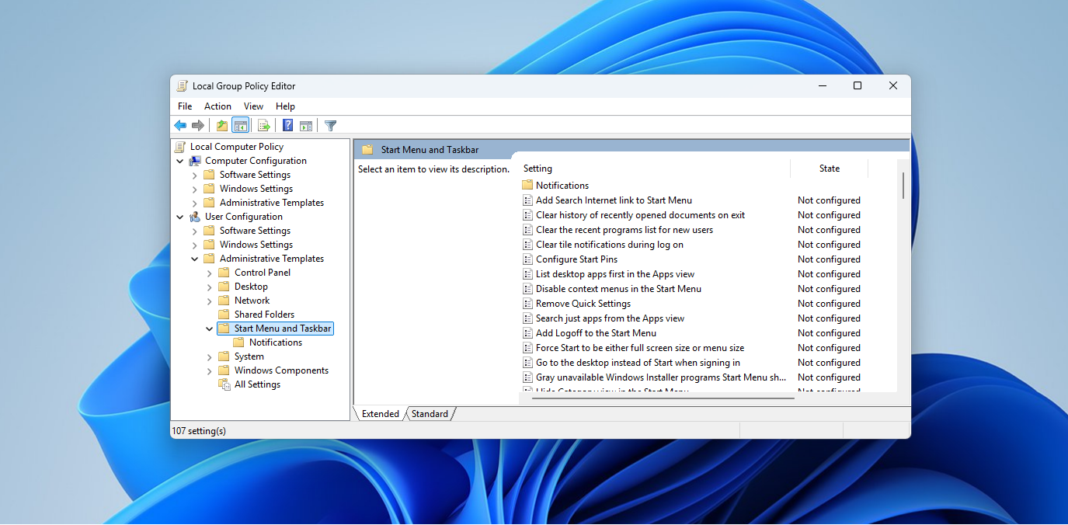Image resolution: width=1068 pixels, height=525 pixels.
Task: Click the blue Back arrow in toolbar
Action: tap(180, 125)
